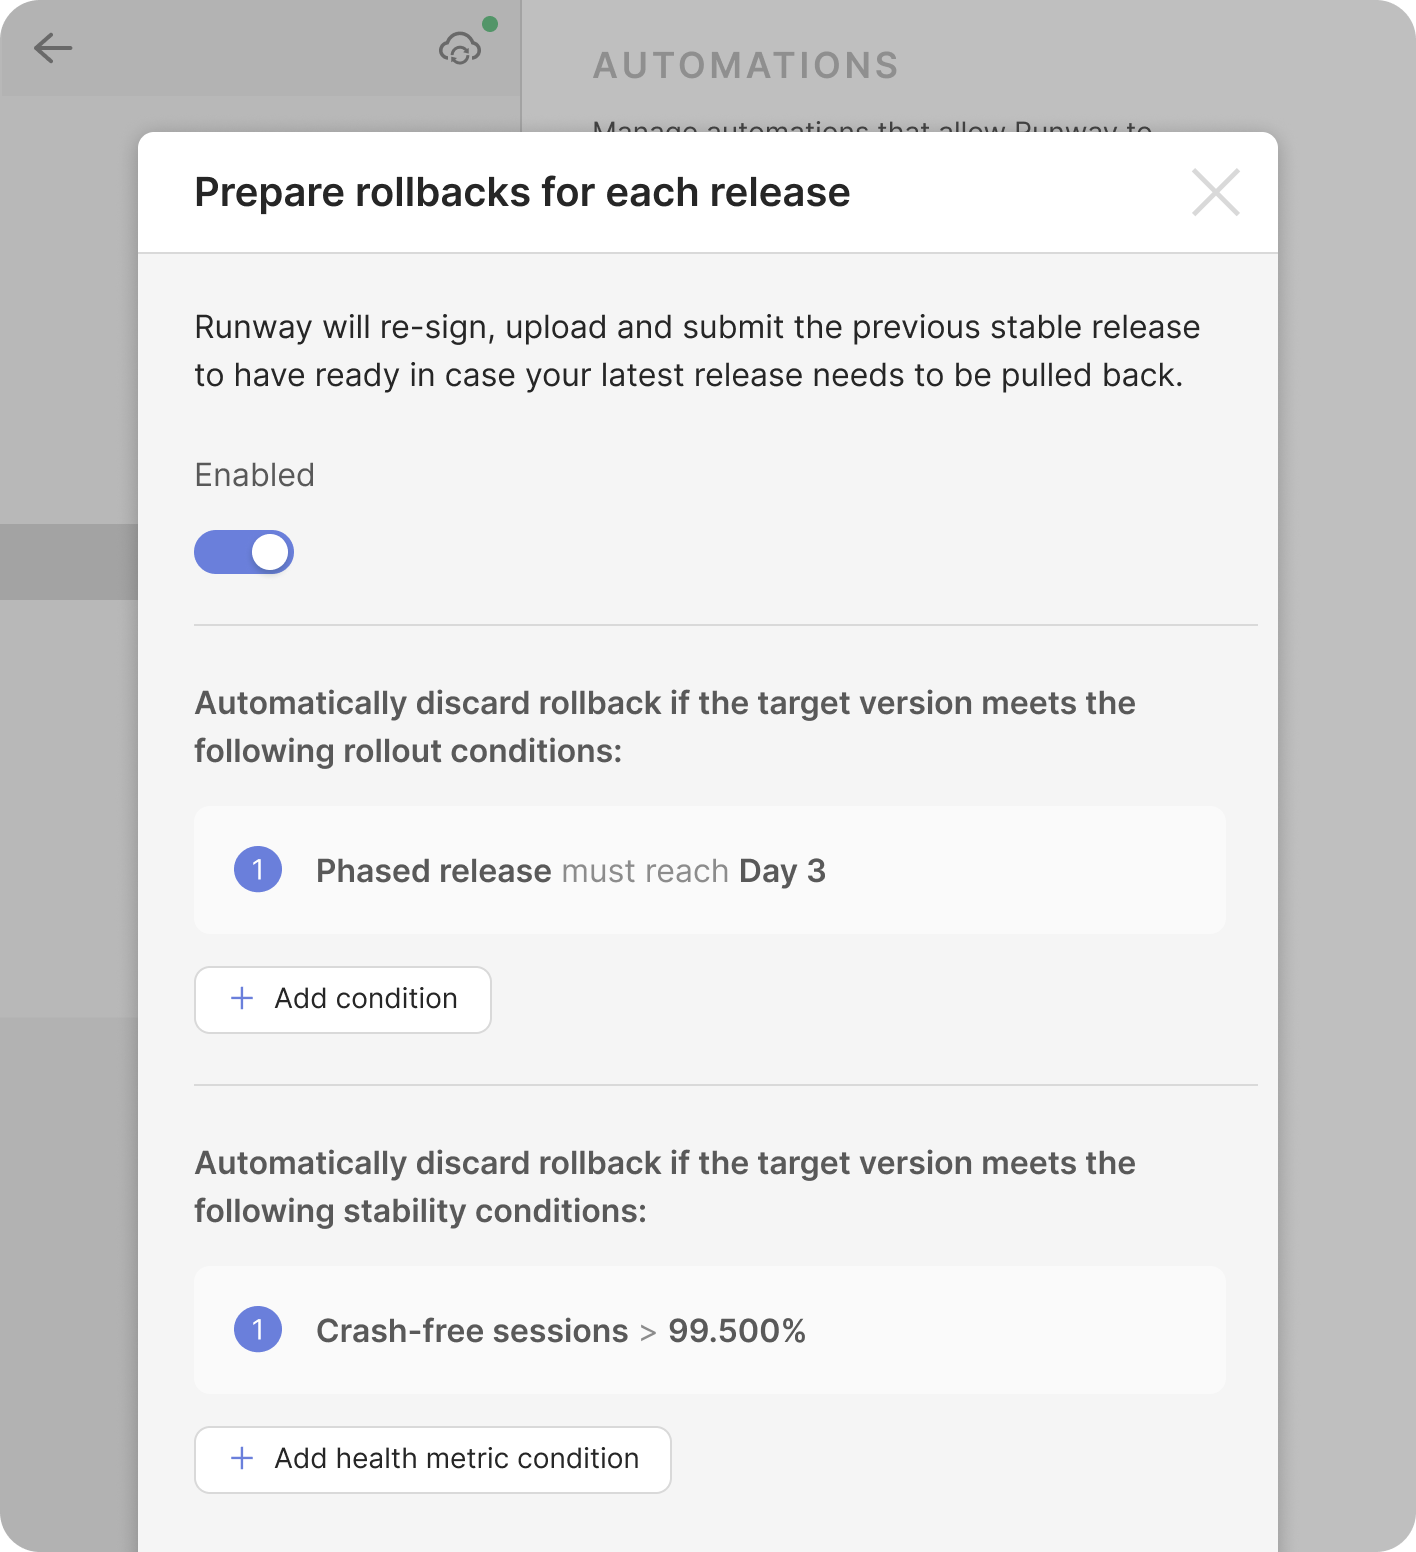The image size is (1416, 1552).
Task: Select the highlighted item in left sidebar
Action: pos(68,562)
